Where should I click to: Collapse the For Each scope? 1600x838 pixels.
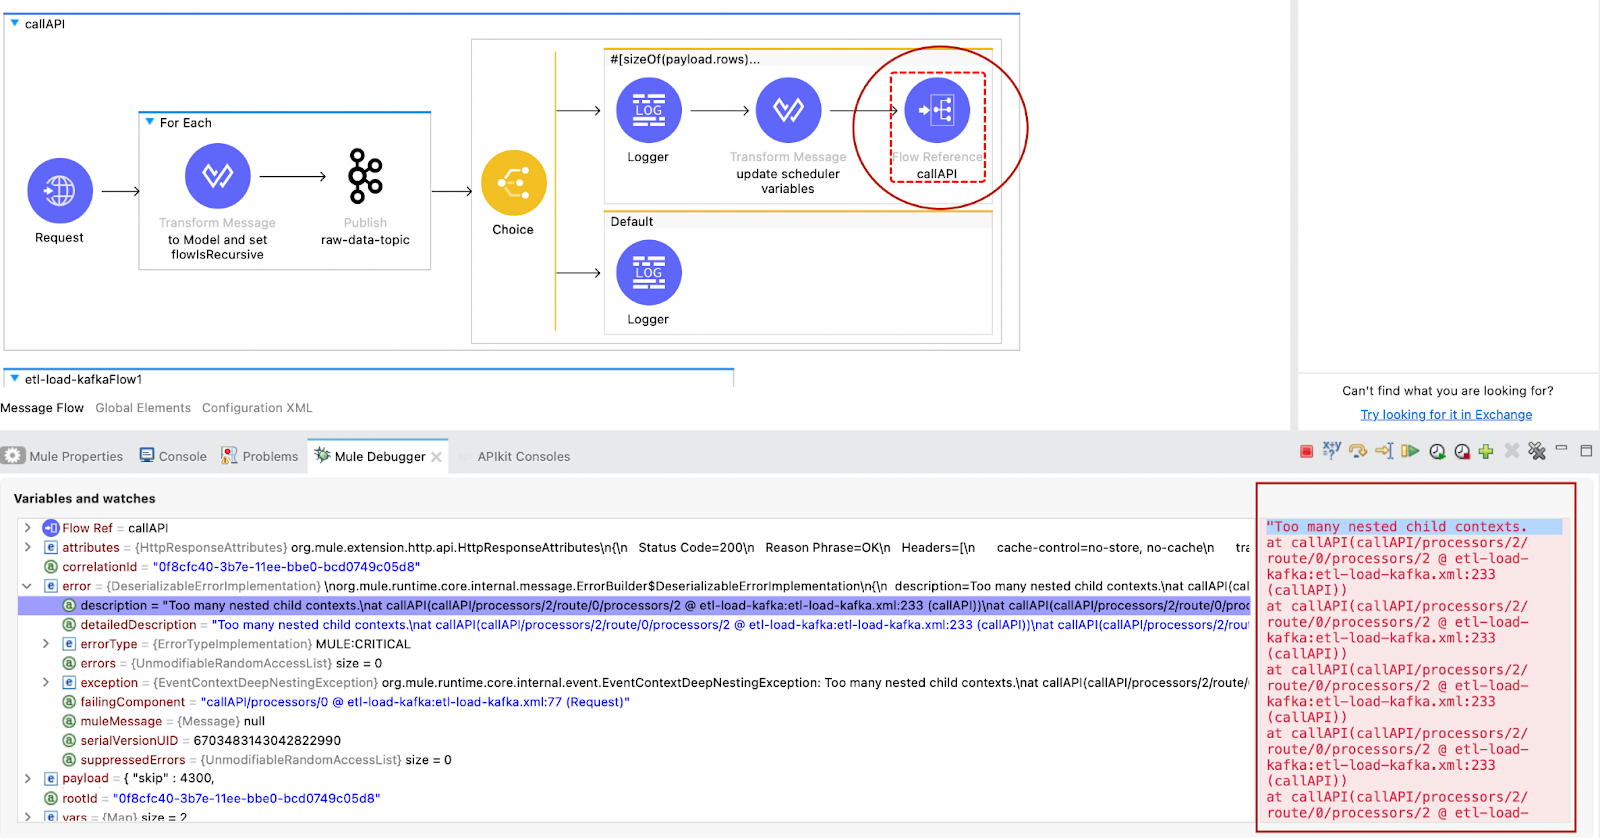[x=149, y=122]
